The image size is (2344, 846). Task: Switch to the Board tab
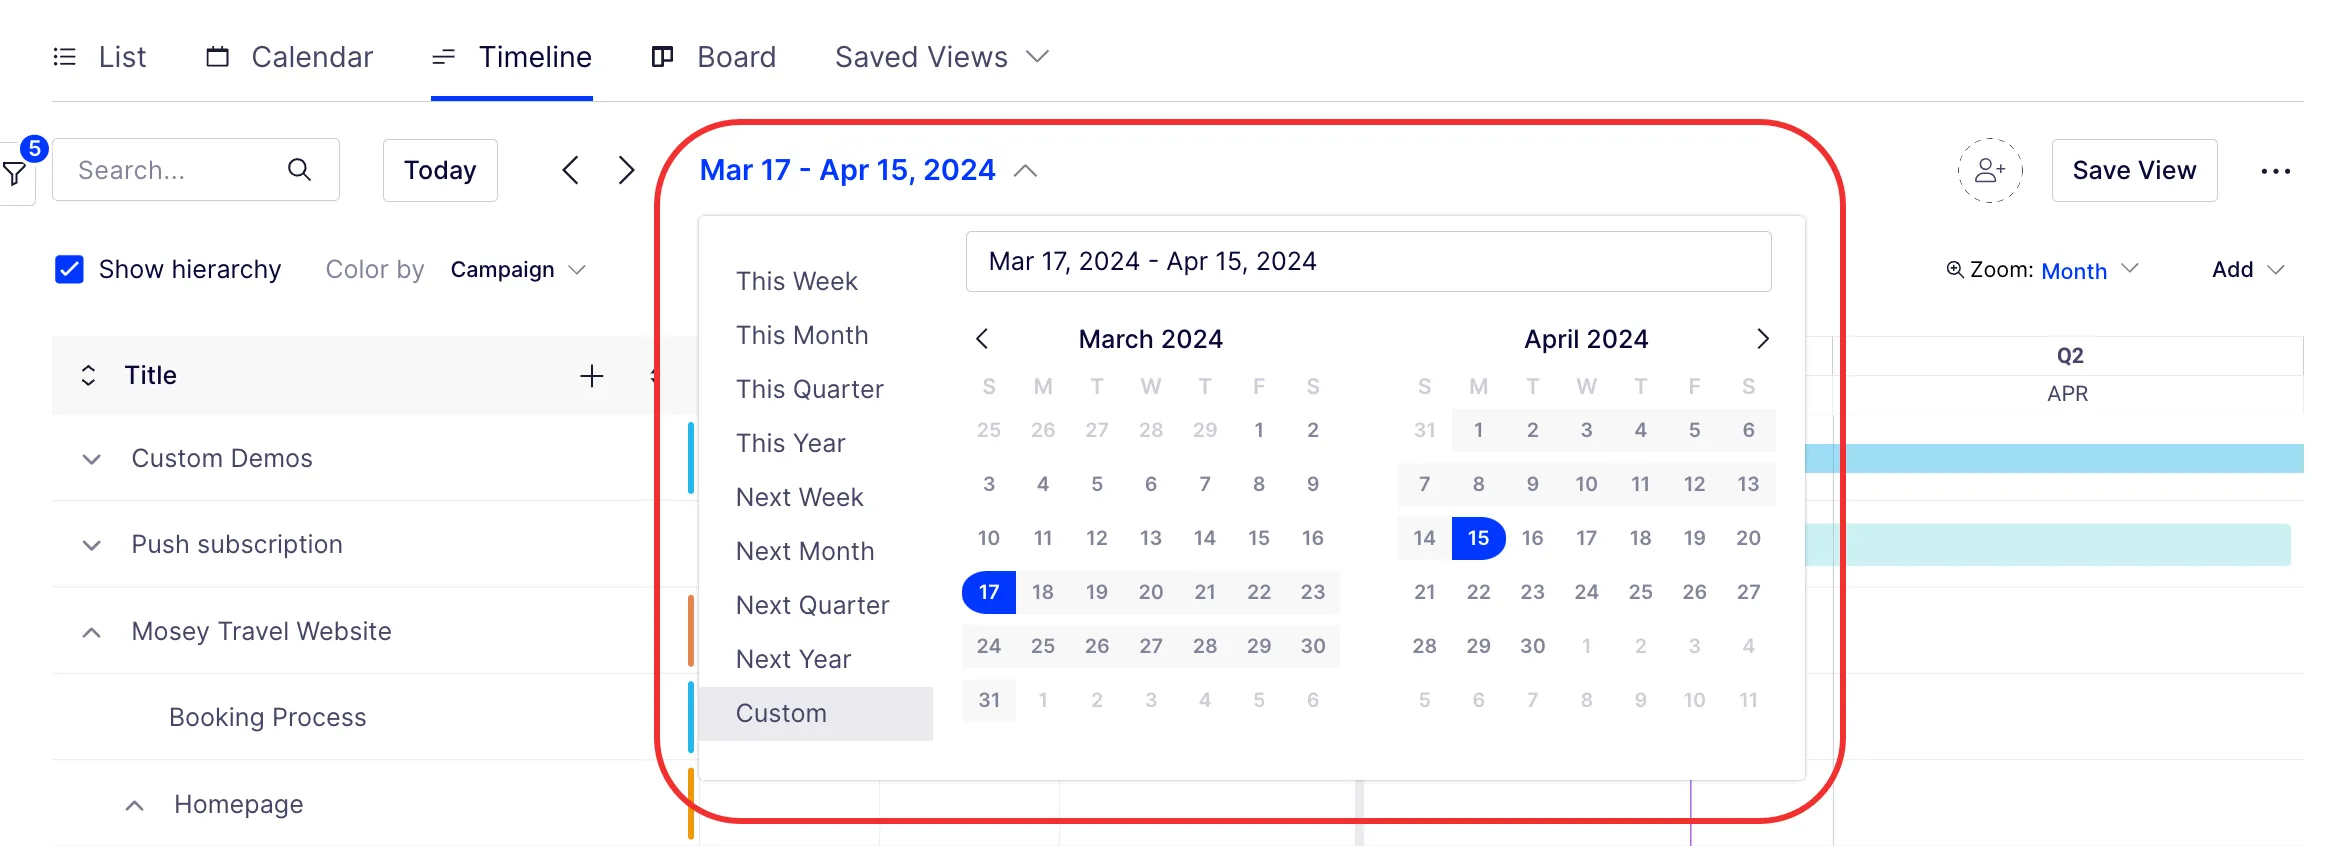(x=713, y=57)
